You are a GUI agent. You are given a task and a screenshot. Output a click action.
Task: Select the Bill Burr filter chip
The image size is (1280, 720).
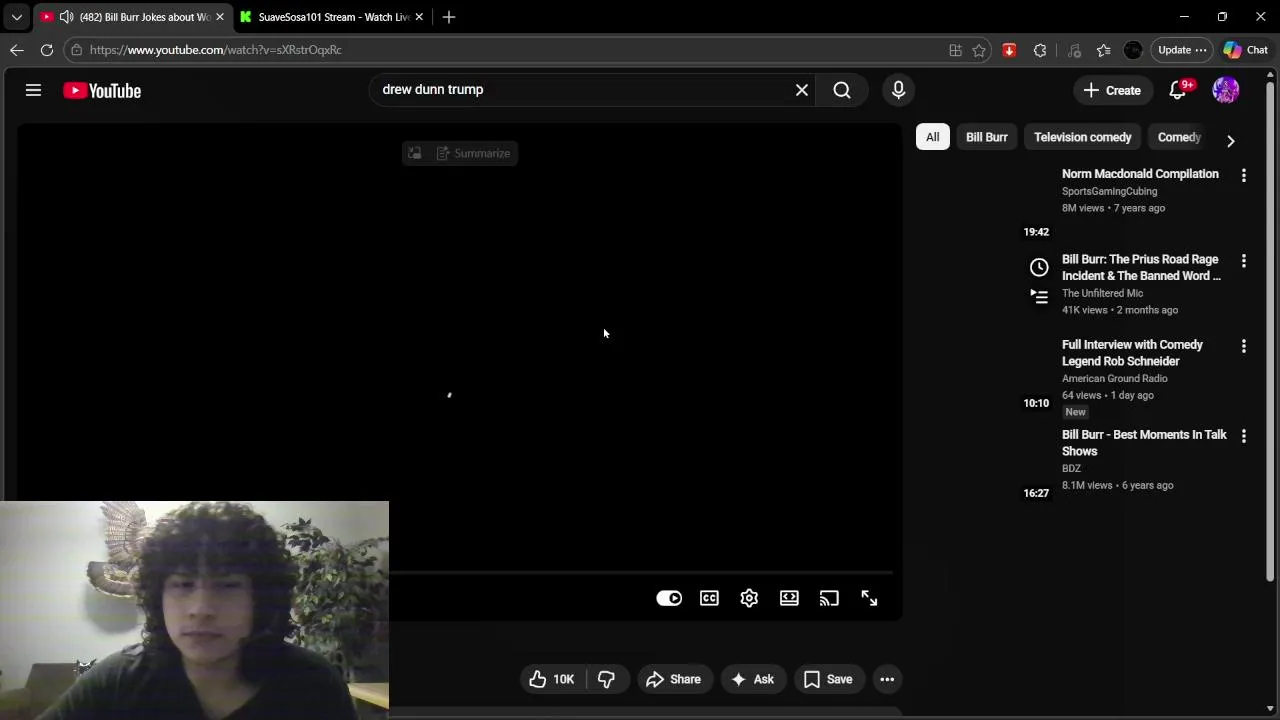coord(986,137)
